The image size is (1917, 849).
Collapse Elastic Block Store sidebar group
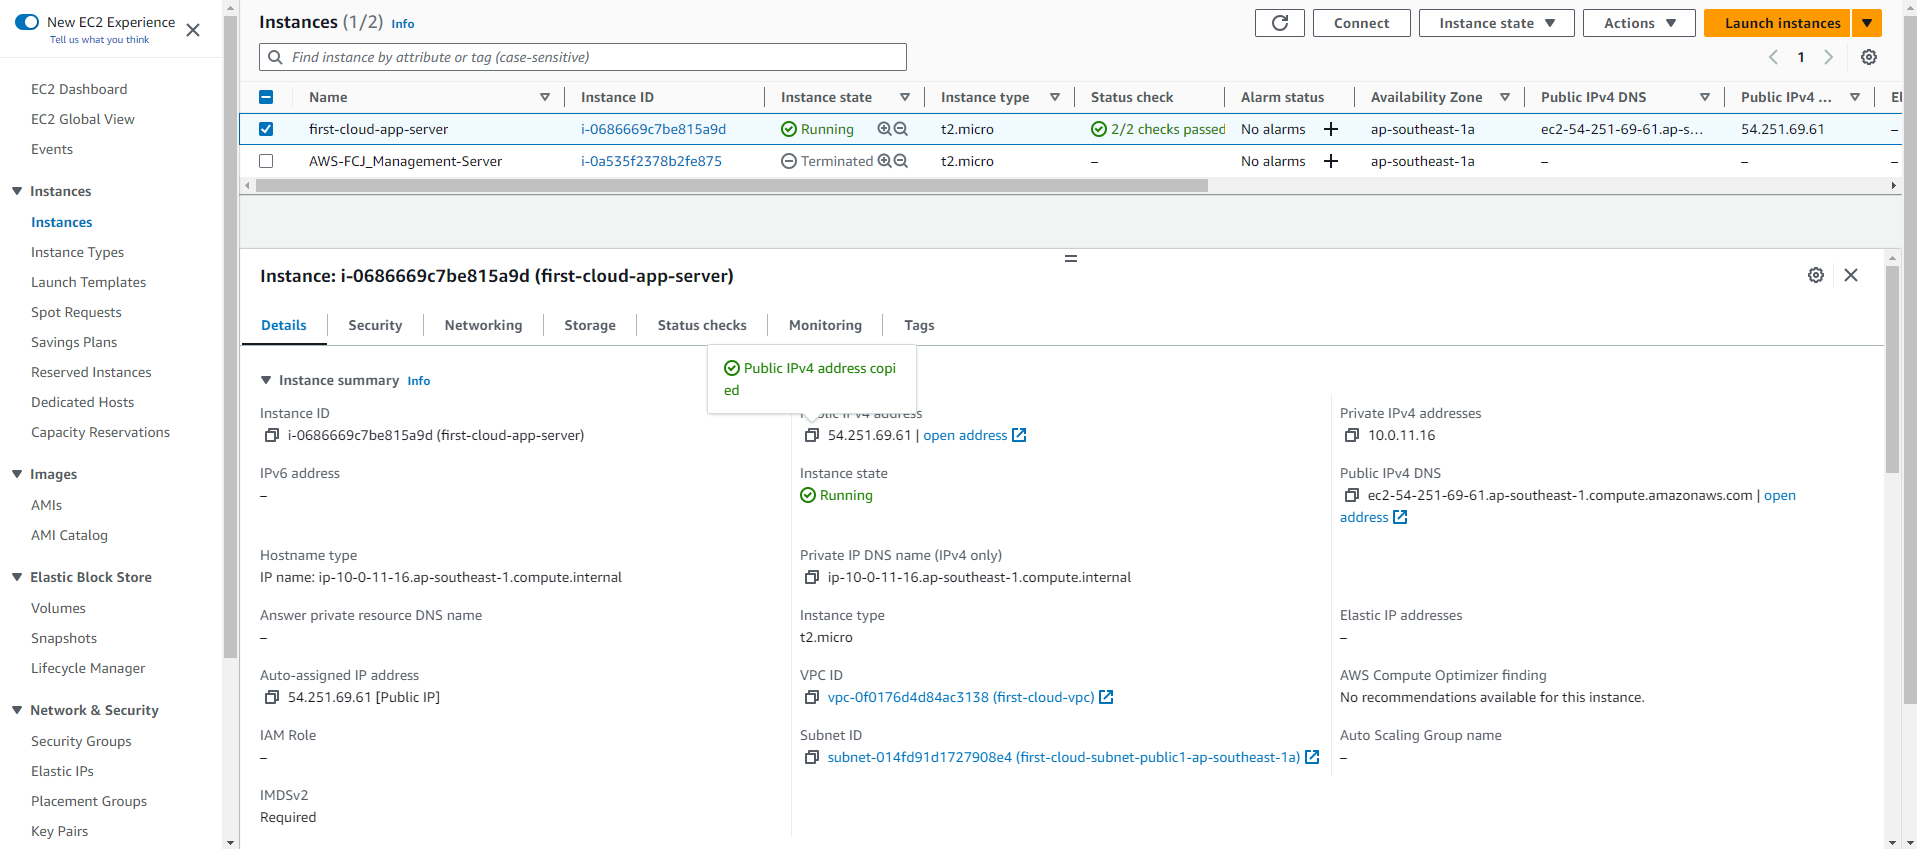click(17, 577)
